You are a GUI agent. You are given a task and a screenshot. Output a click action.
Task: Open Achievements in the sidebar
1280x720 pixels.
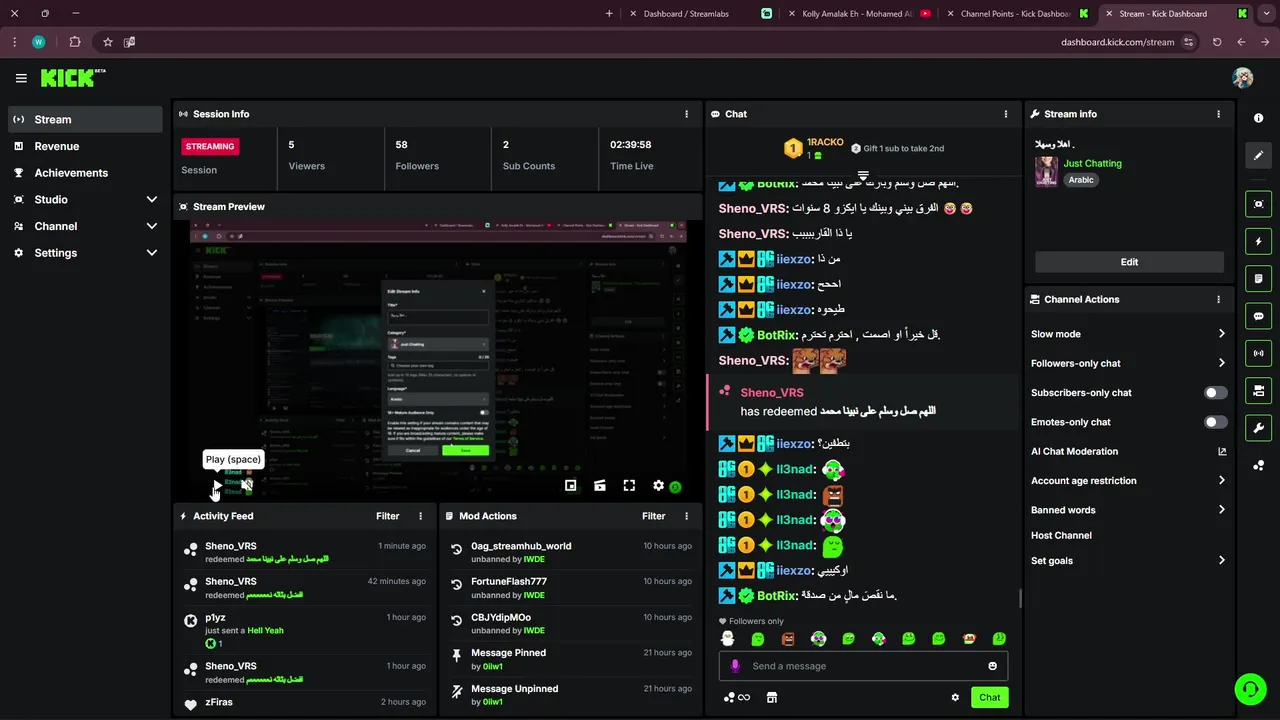tap(86, 173)
